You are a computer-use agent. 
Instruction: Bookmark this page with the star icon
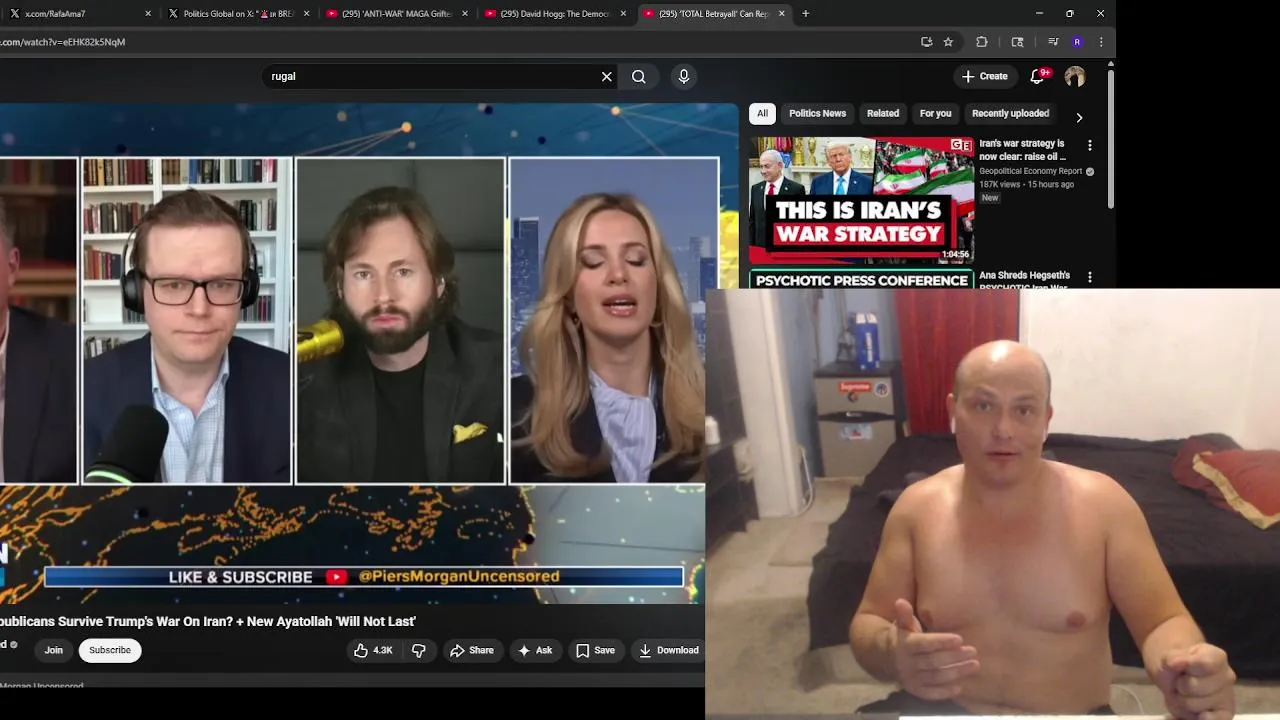point(948,42)
